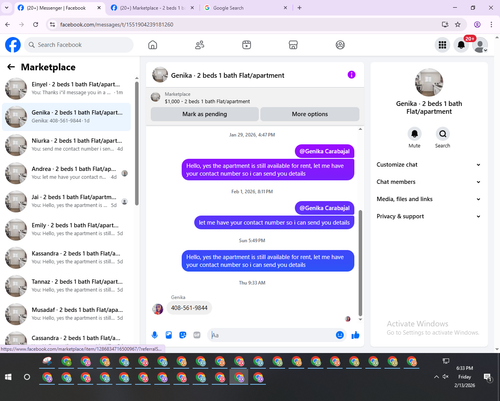
Task: Switch to the Messenger | Facebook tab
Action: (56, 8)
